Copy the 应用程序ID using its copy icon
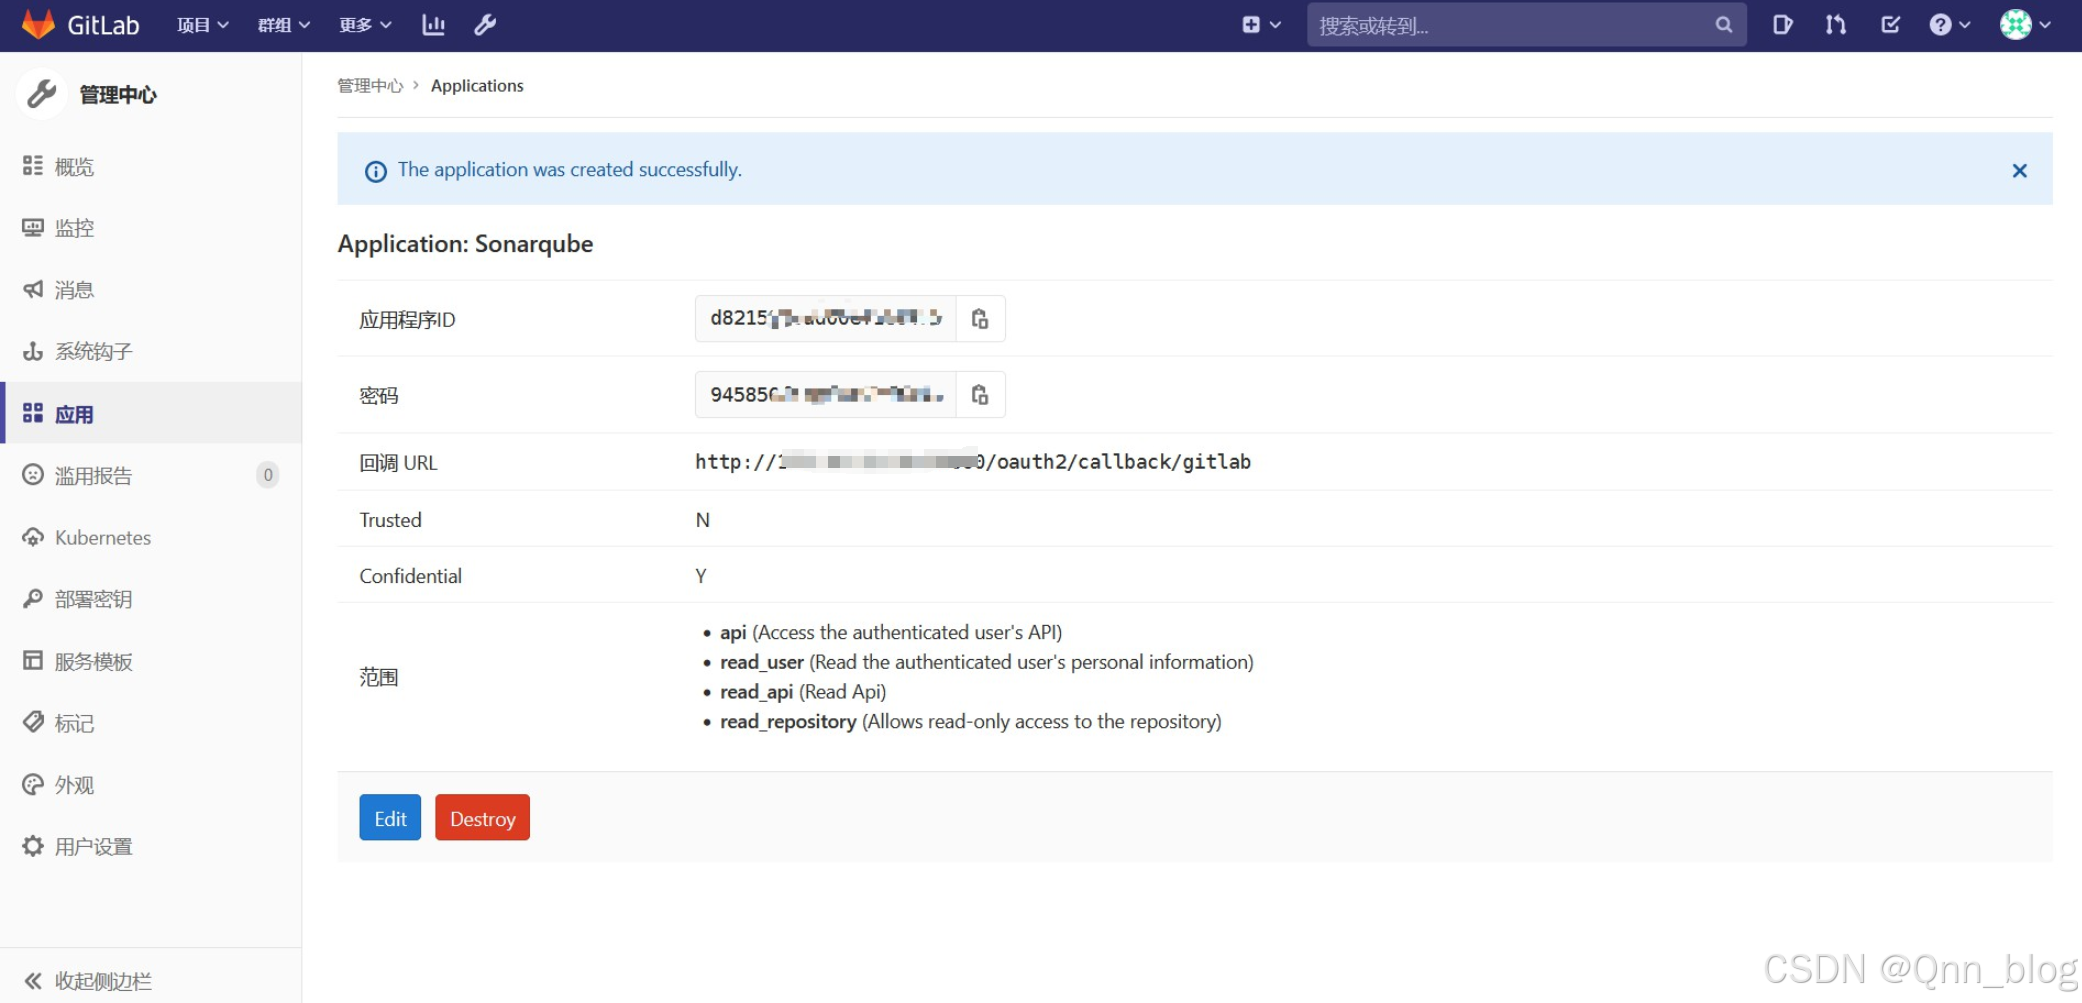This screenshot has height=1003, width=2082. pos(979,318)
